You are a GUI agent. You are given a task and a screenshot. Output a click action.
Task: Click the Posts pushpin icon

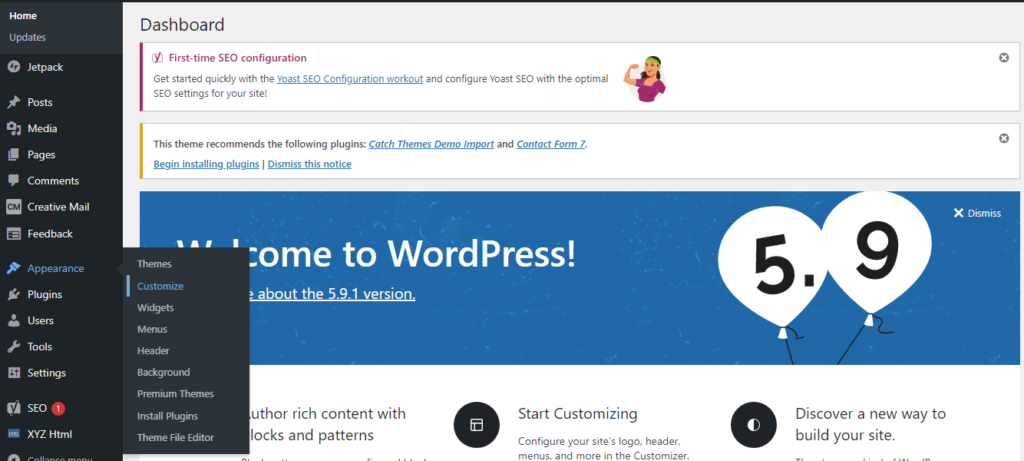pos(13,103)
